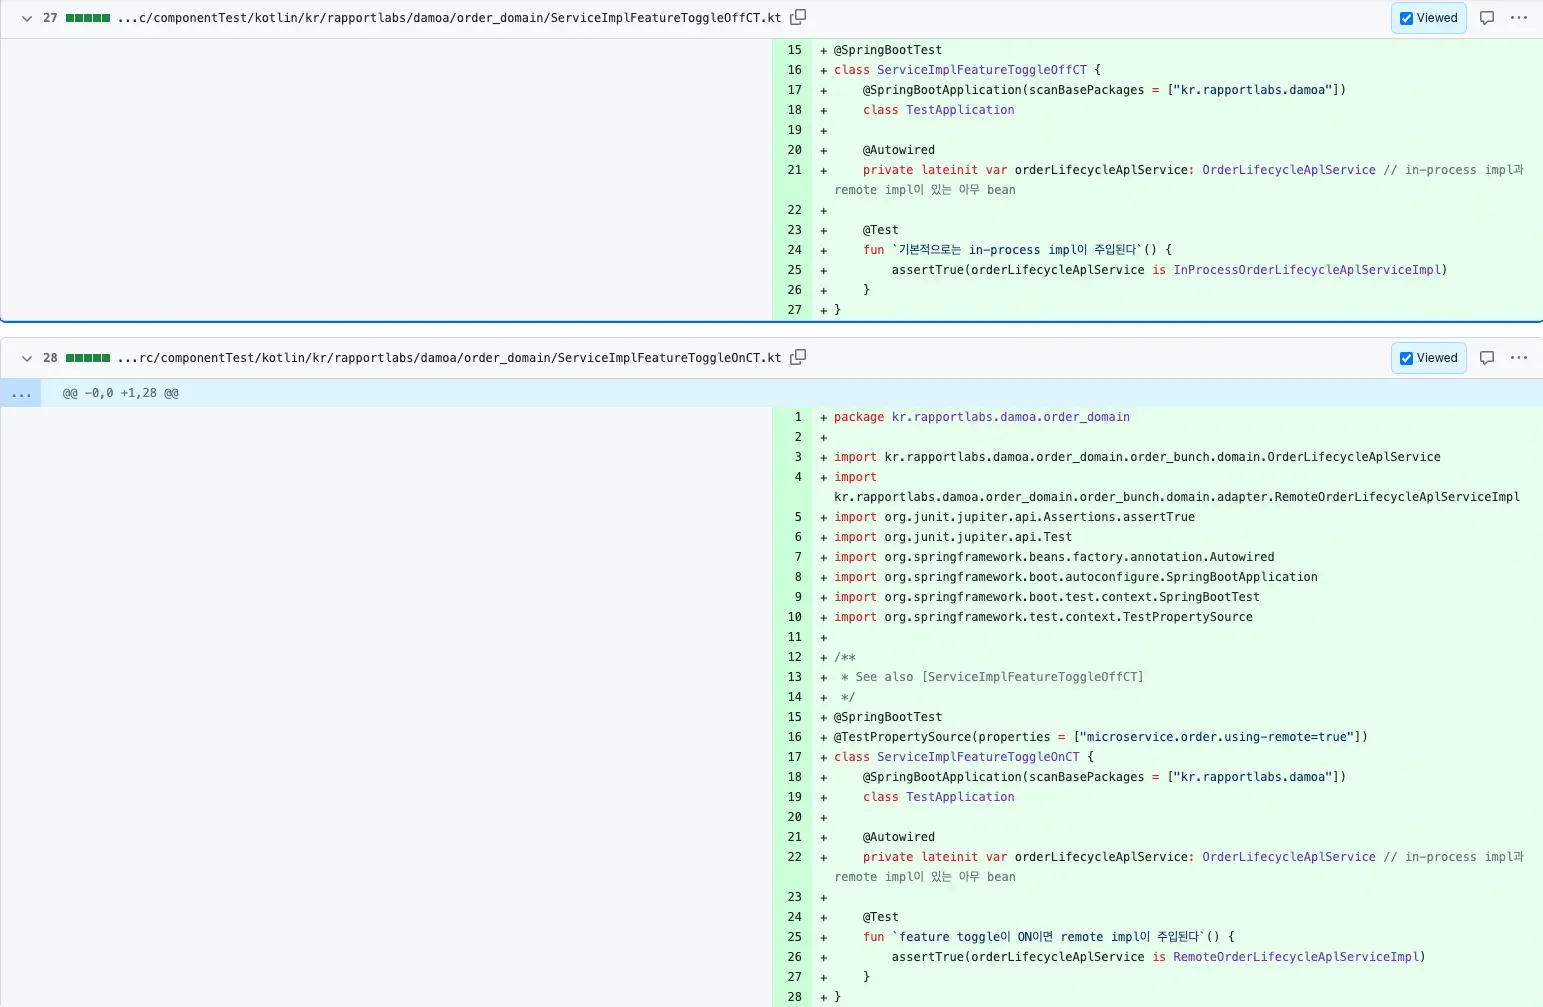Click diffstat green squares of ToggleOnCT.kt
The image size is (1543, 1007).
pyautogui.click(x=88, y=358)
